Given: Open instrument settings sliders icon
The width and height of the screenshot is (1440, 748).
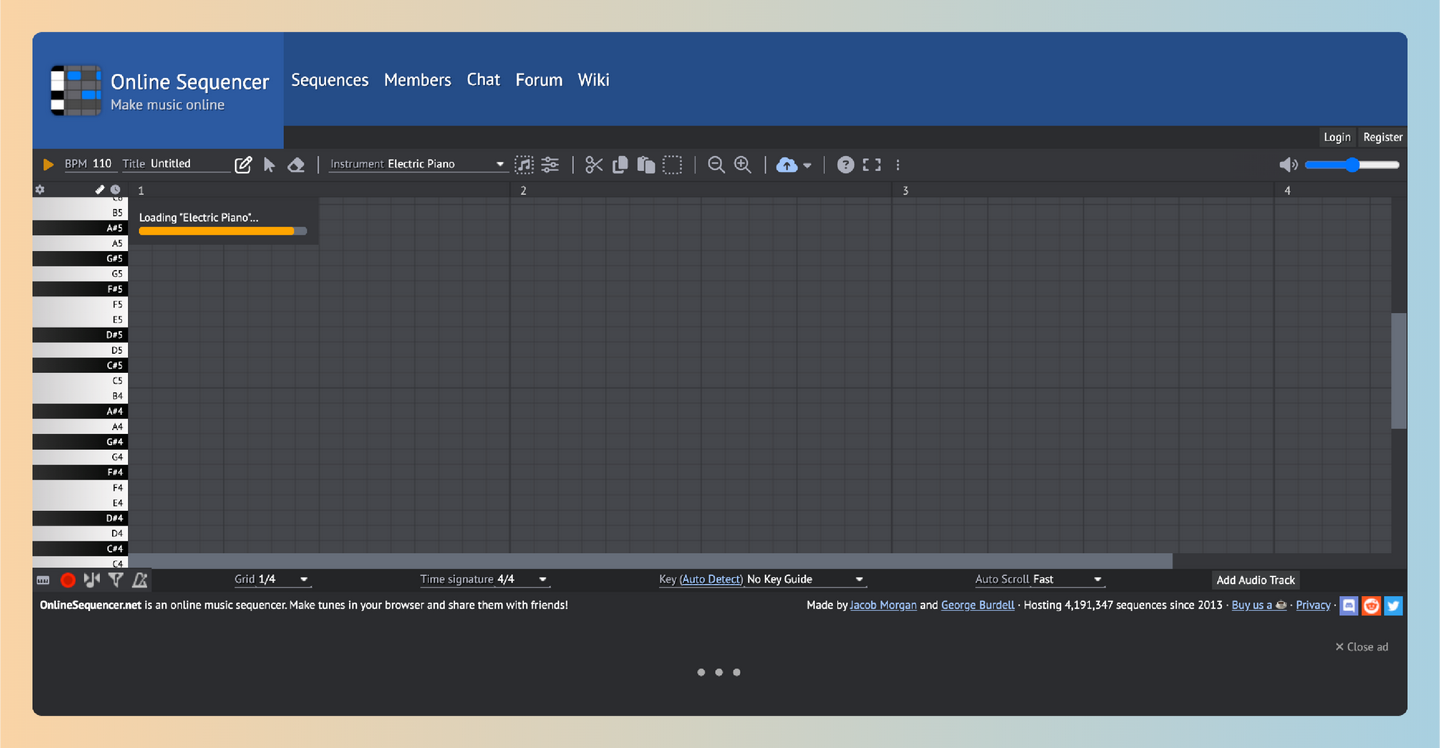Looking at the screenshot, I should [x=550, y=164].
